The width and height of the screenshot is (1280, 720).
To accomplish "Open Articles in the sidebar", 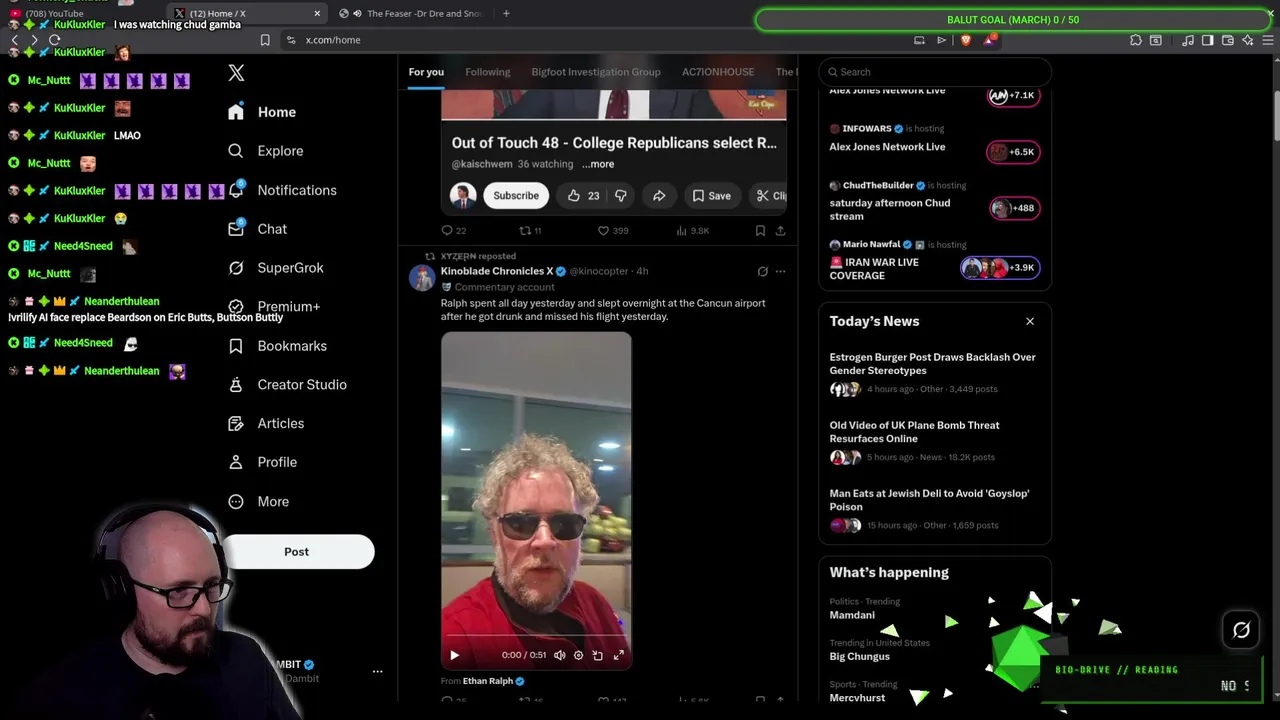I will 266,424.
